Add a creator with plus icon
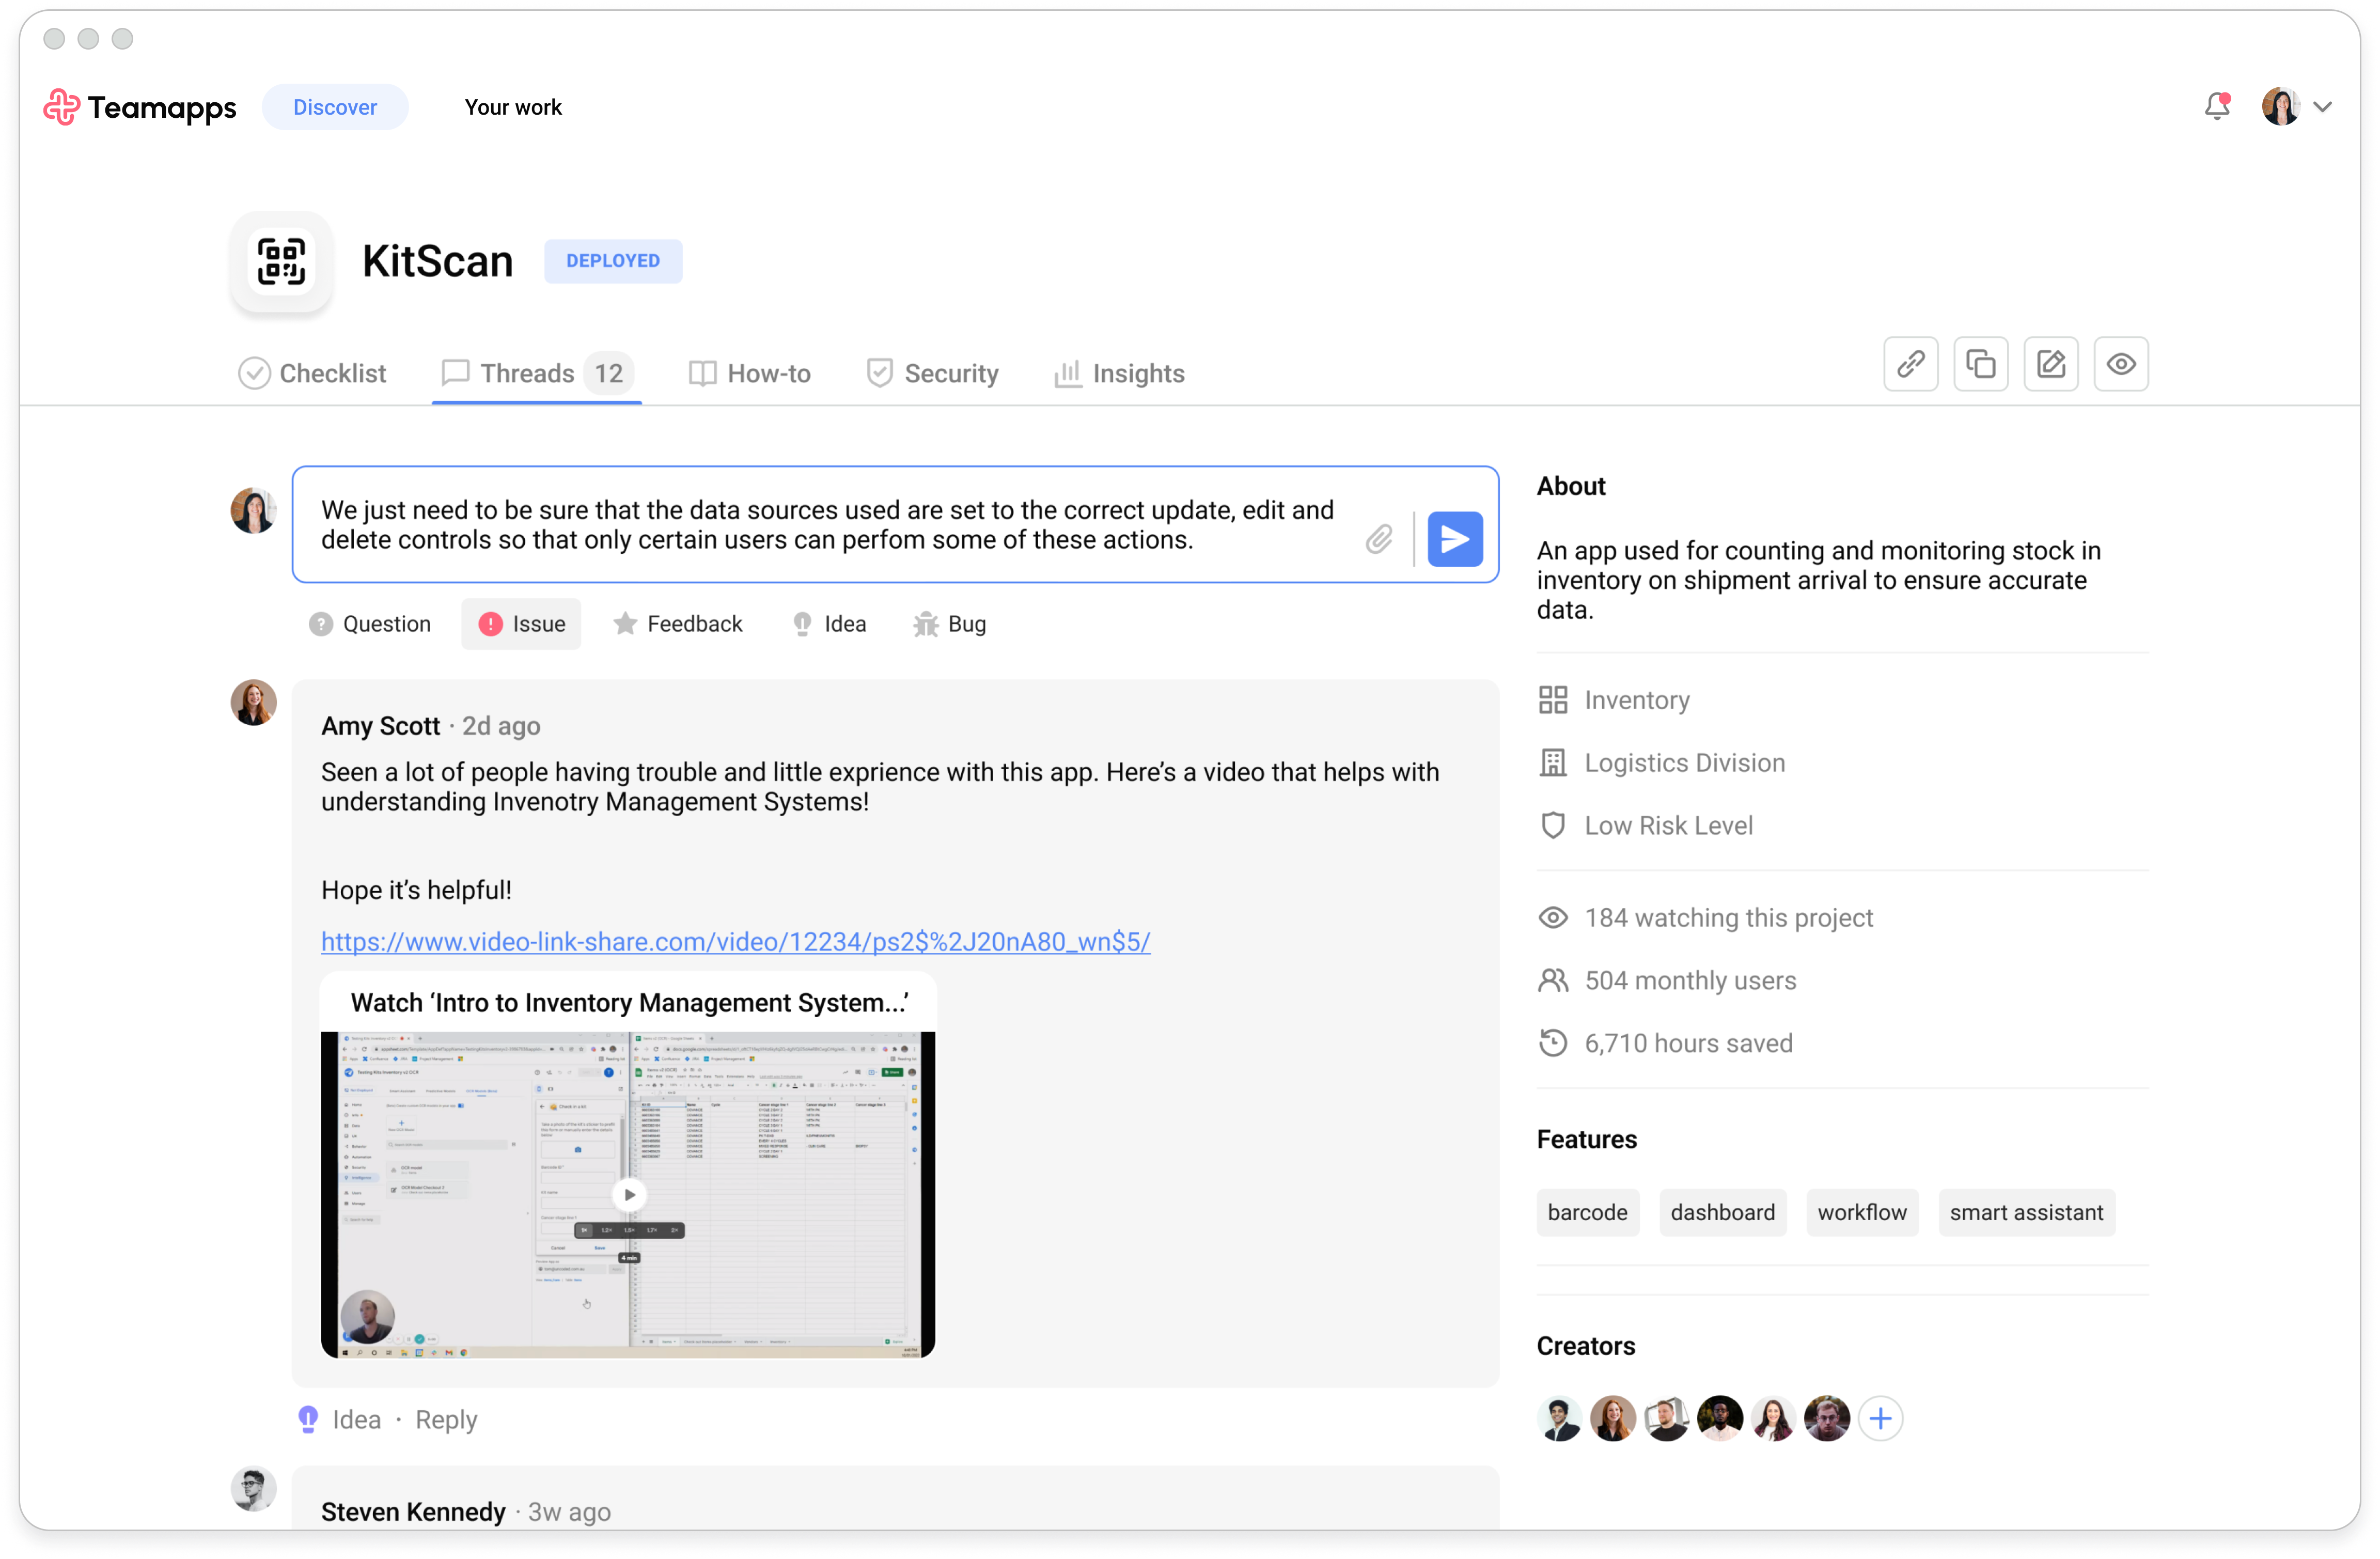Image resolution: width=2380 pixels, height=1559 pixels. pos(1880,1418)
